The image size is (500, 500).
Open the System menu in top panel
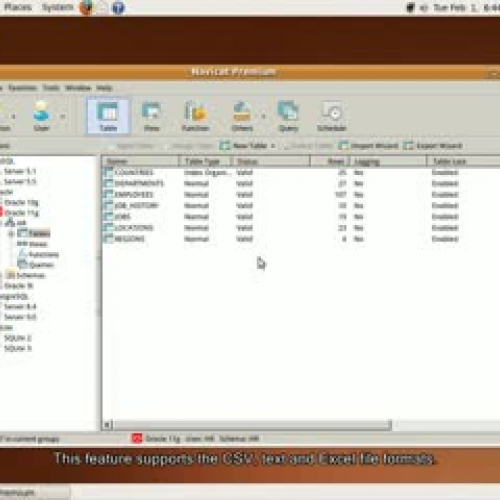pos(57,7)
